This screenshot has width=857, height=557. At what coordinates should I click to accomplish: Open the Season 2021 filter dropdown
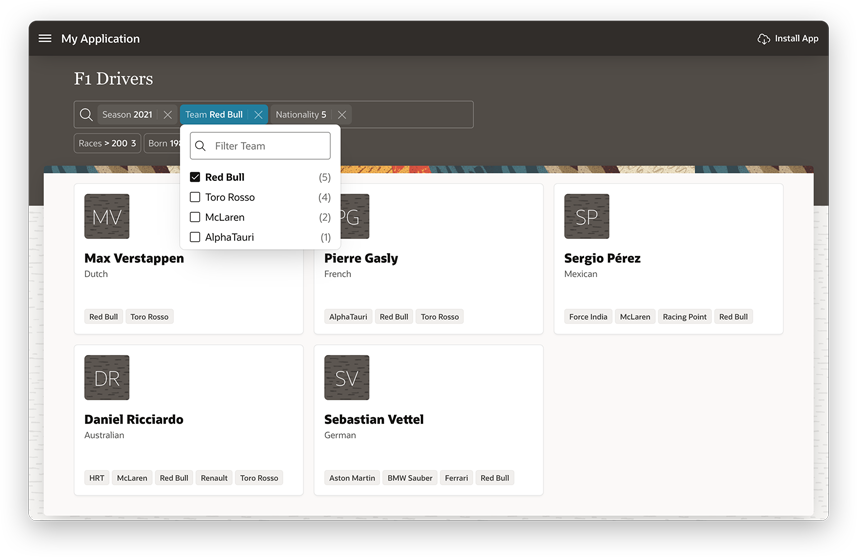point(127,115)
